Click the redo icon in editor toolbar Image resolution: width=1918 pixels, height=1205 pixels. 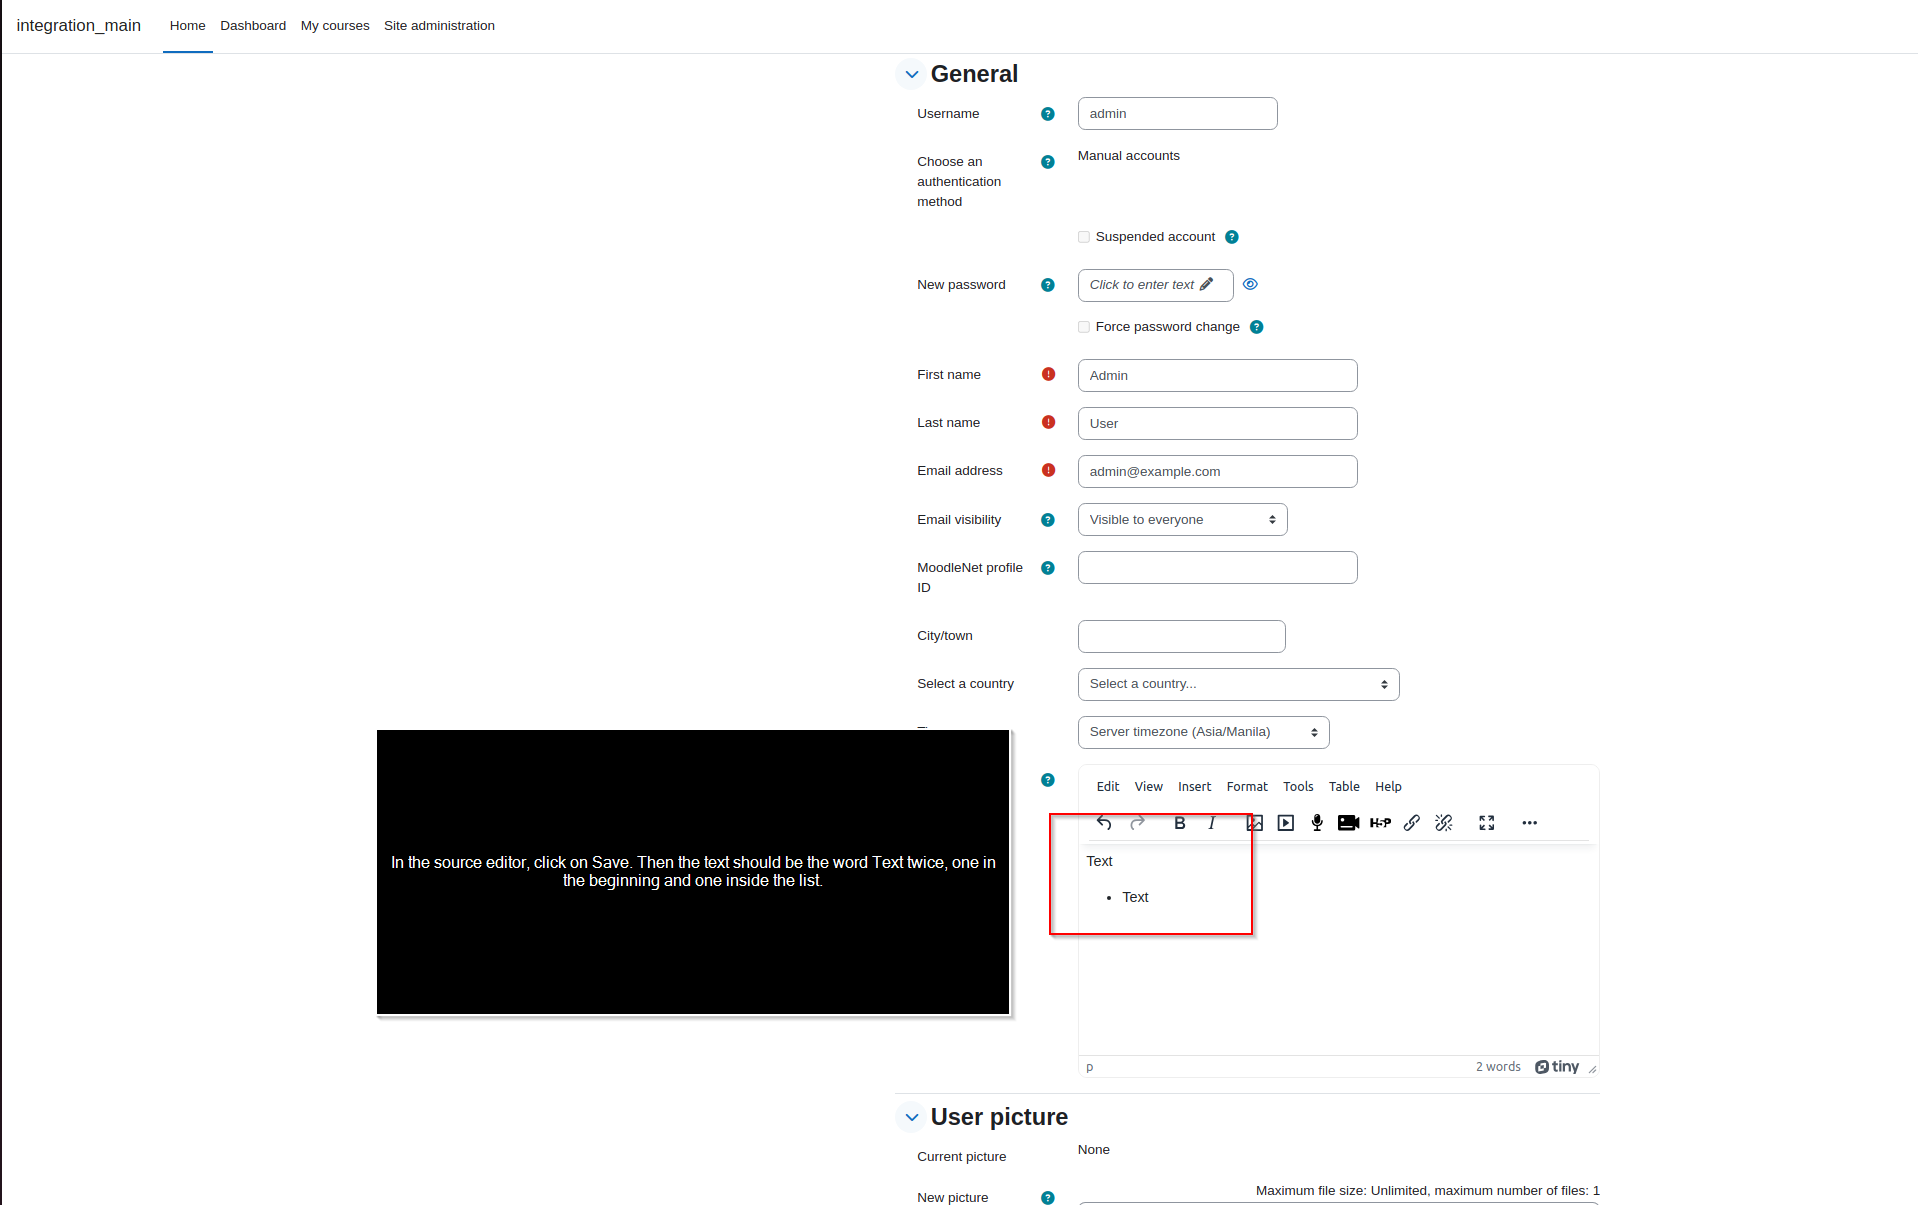1137,823
